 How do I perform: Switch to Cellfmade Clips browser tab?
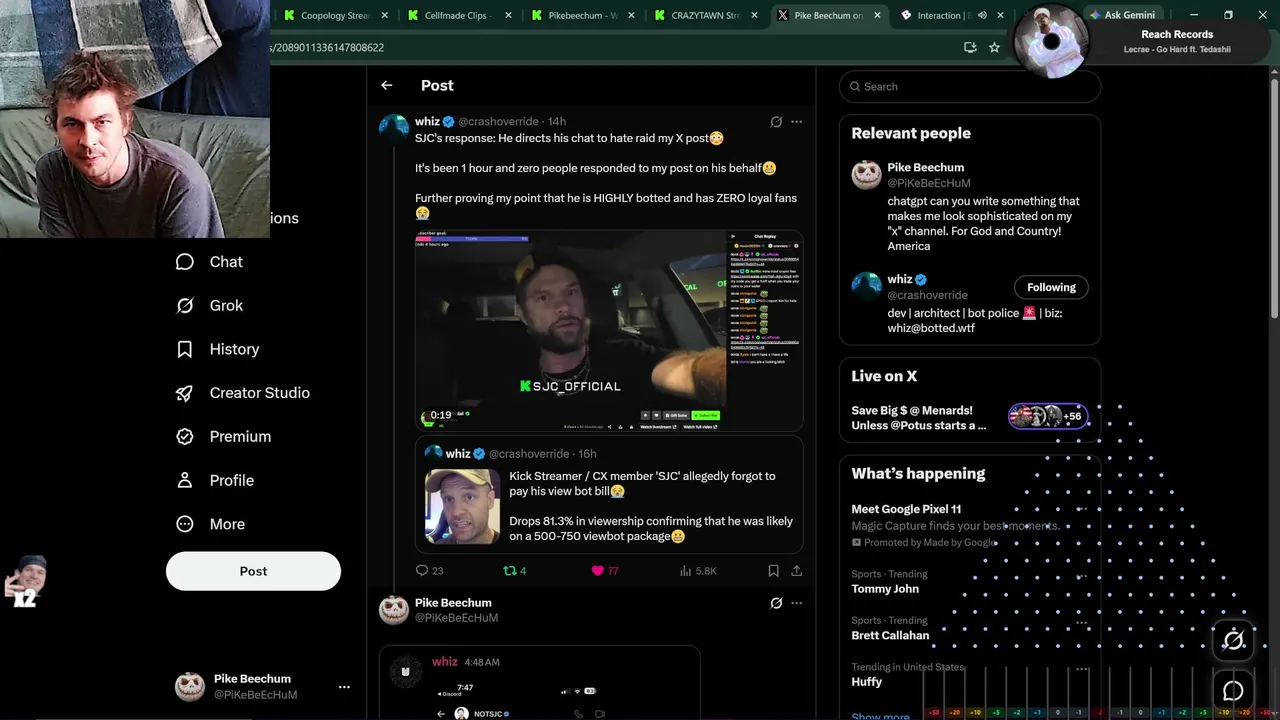(457, 15)
